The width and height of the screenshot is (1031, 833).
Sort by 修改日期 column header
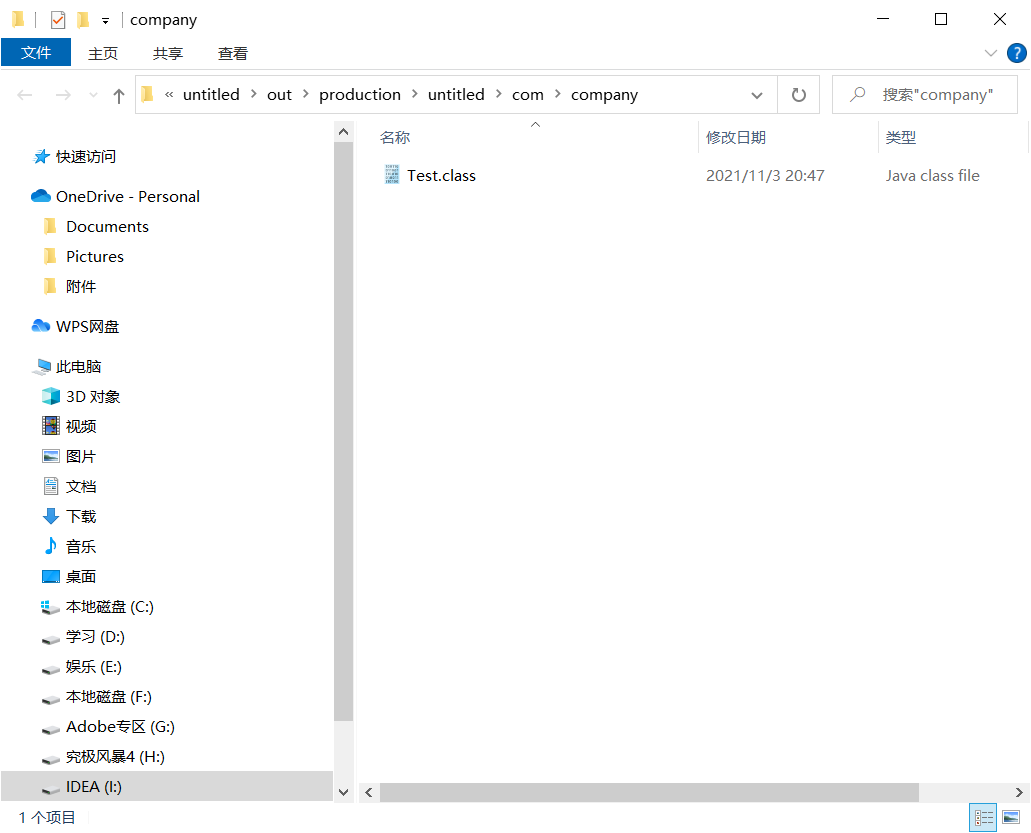pyautogui.click(x=736, y=137)
